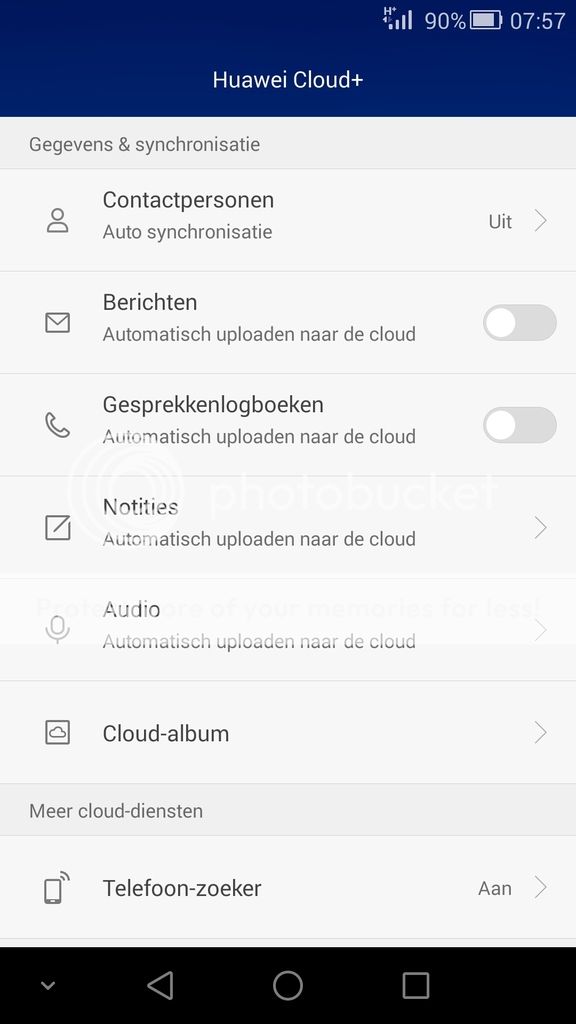Tap the Telefoon-zoeker phone signal icon

(57, 888)
